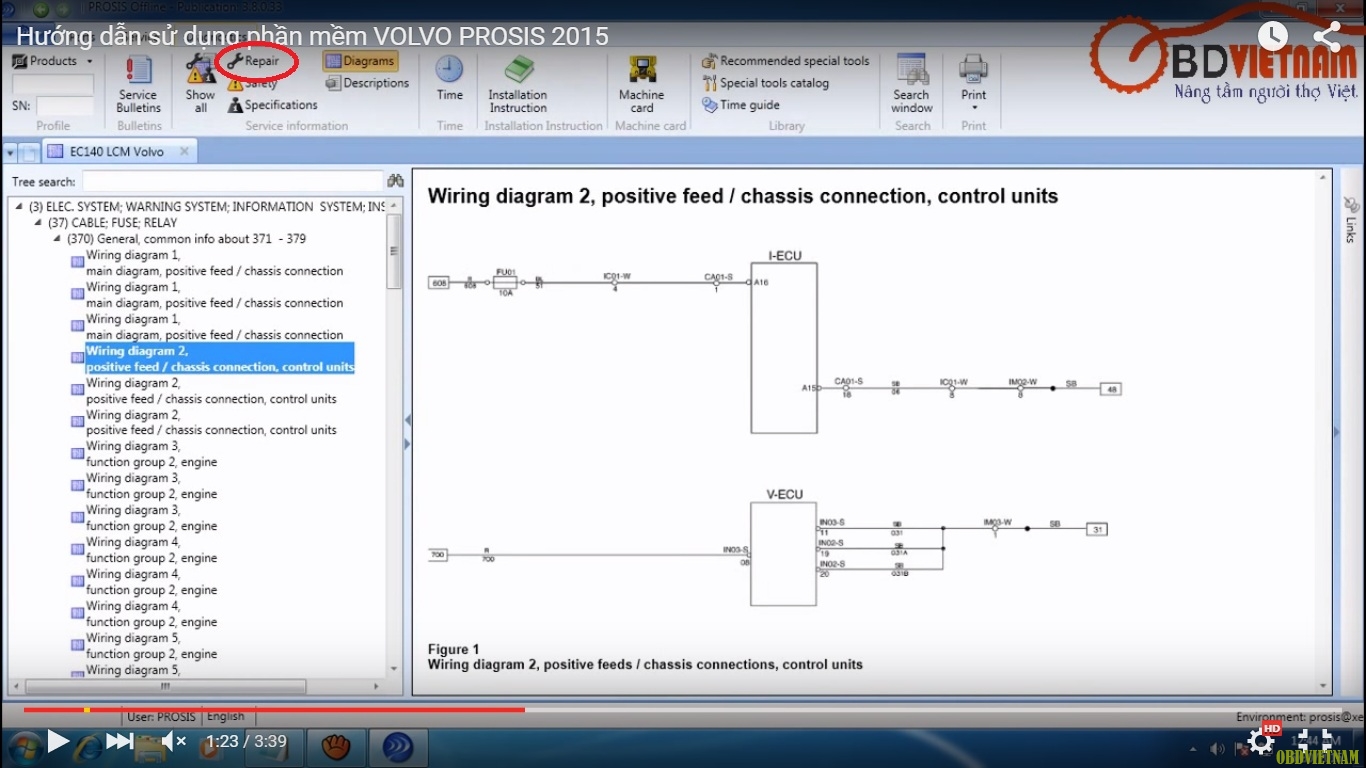This screenshot has width=1366, height=768.
Task: Collapse the (370) General node
Action: point(57,239)
